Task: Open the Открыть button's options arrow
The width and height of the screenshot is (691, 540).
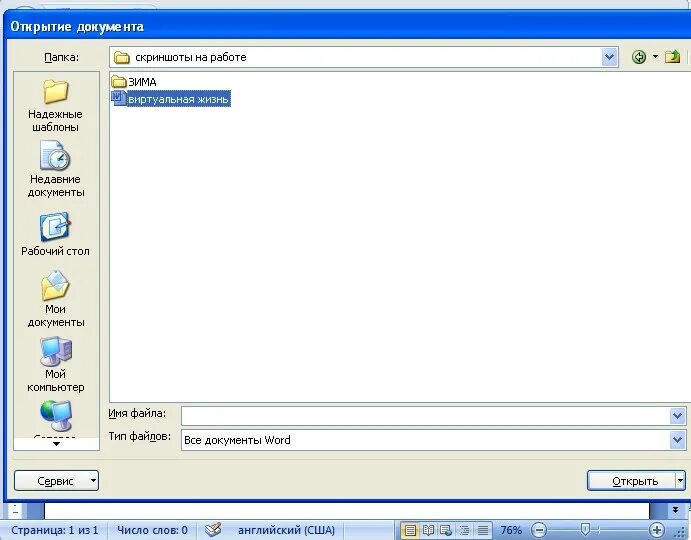Action: tap(680, 480)
